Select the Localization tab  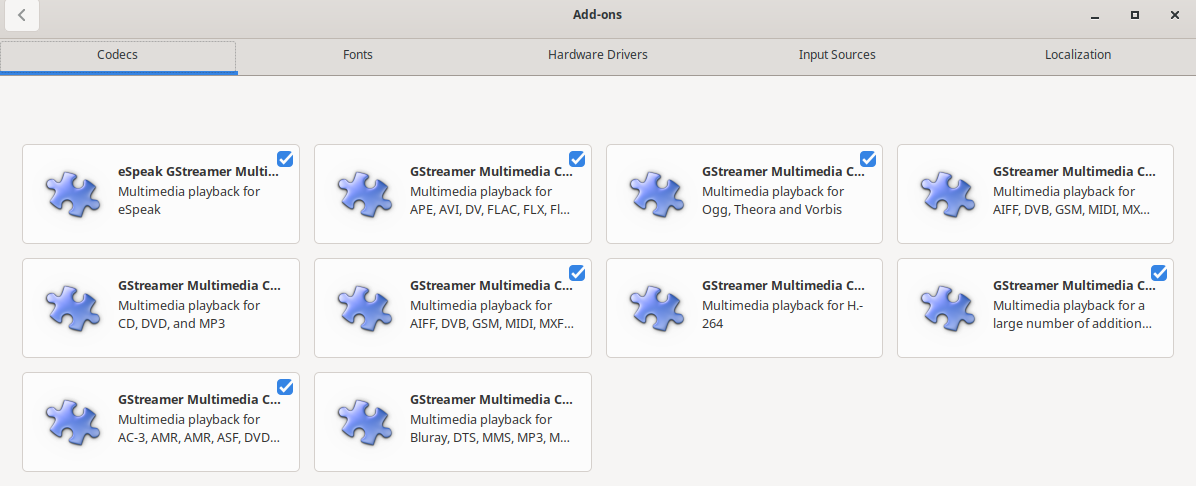tap(1077, 55)
